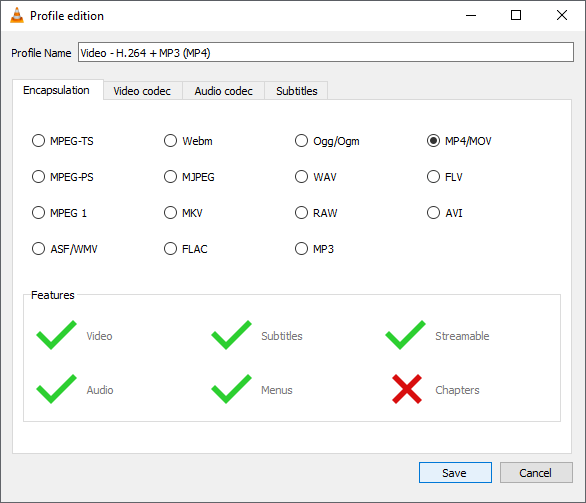Click the Features group label
Image resolution: width=586 pixels, height=503 pixels.
(53, 295)
